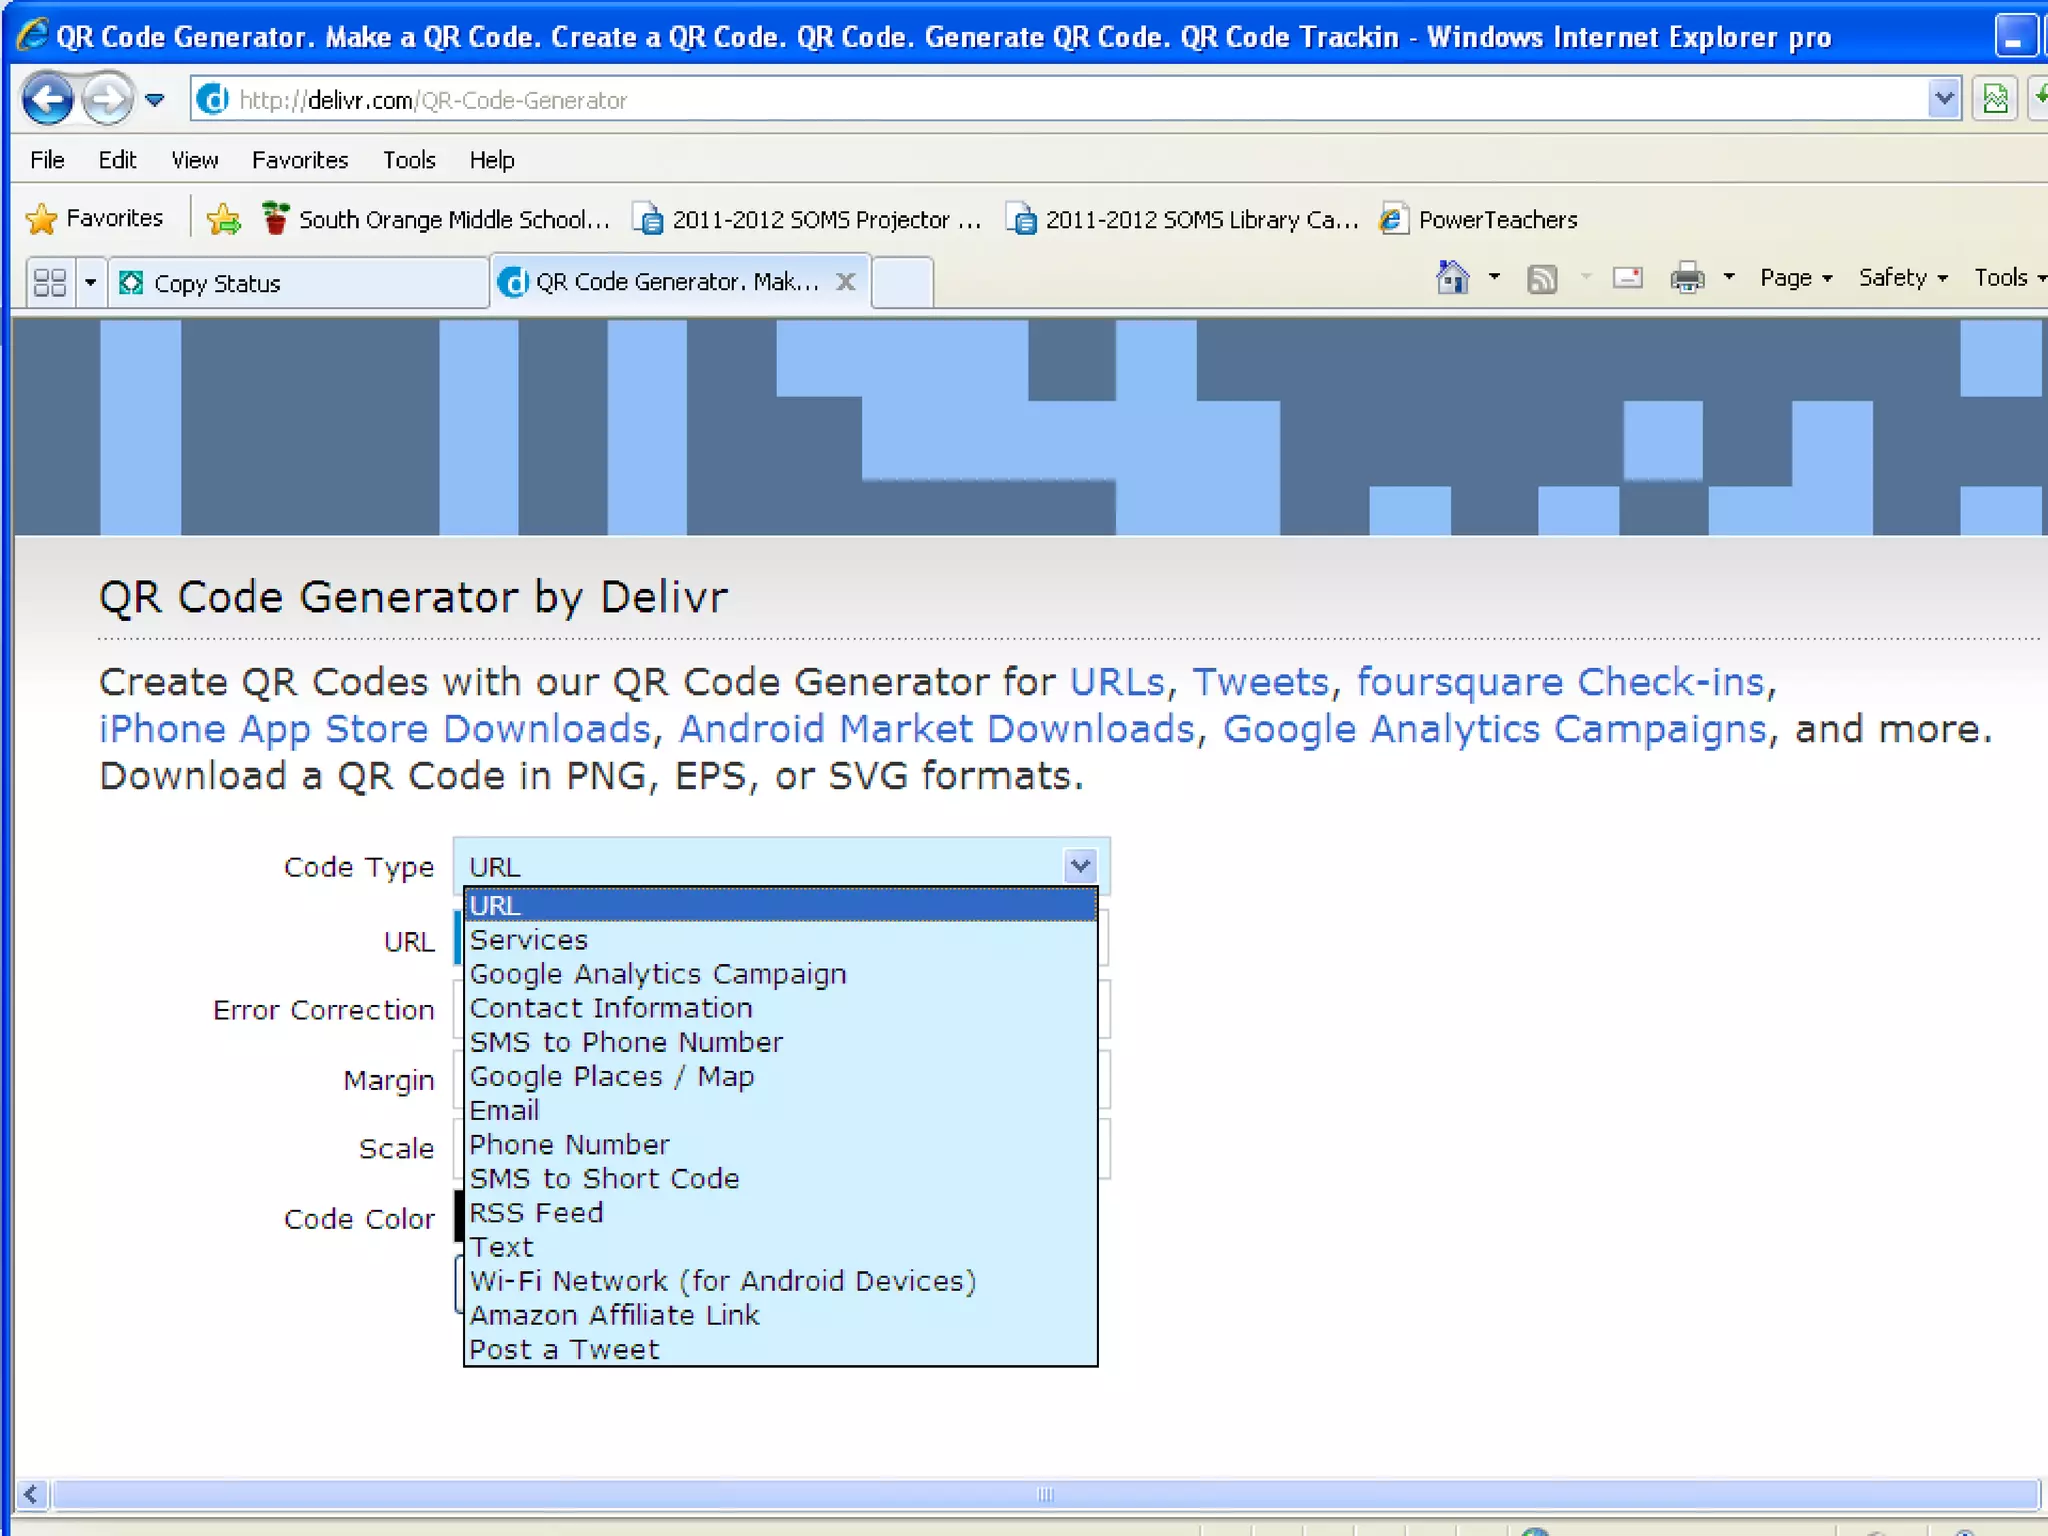2048x1536 pixels.
Task: Click Add to Favorites Bar star icon
Action: pyautogui.click(x=223, y=219)
